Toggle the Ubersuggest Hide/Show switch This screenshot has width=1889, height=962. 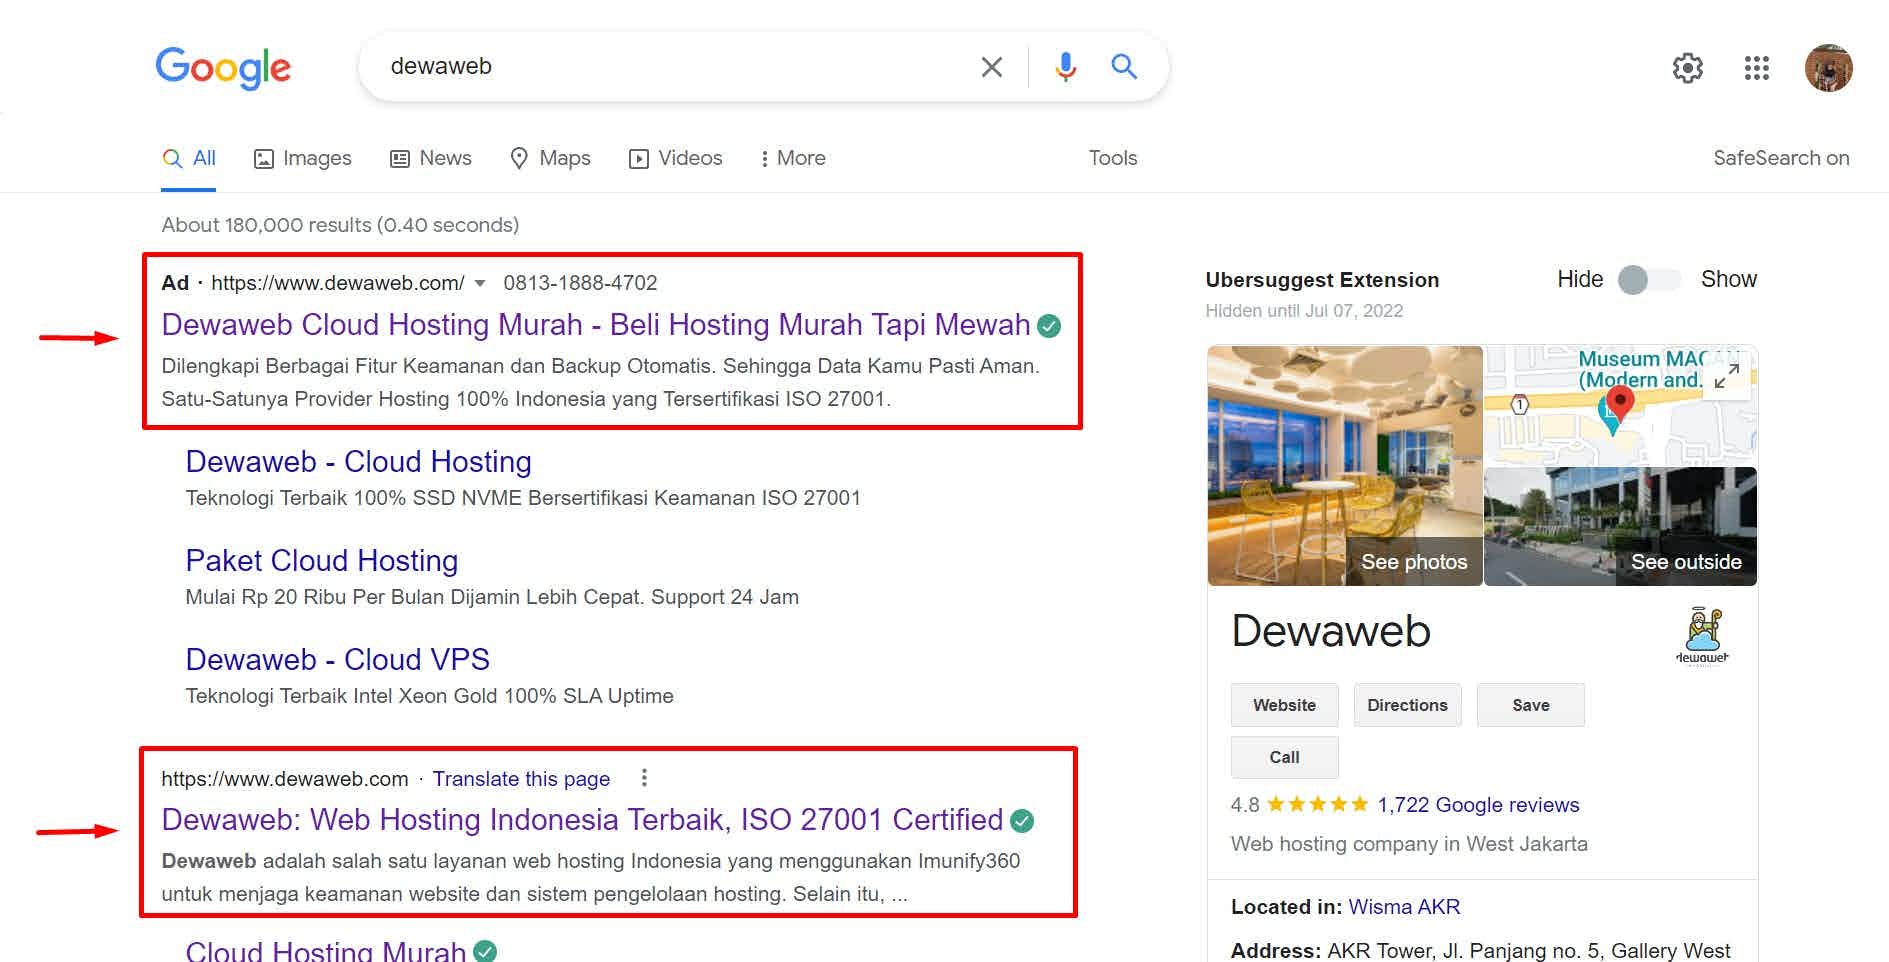point(1649,280)
